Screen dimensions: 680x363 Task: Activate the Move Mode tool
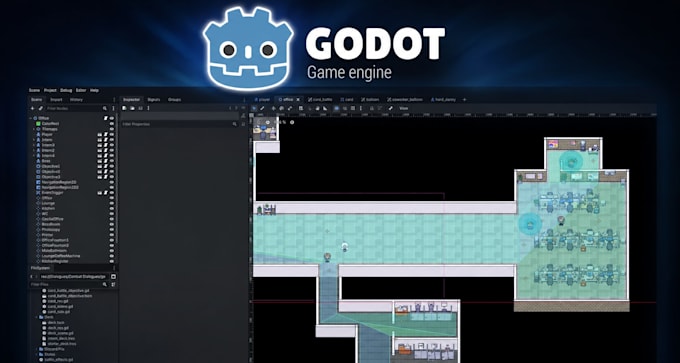[x=274, y=108]
